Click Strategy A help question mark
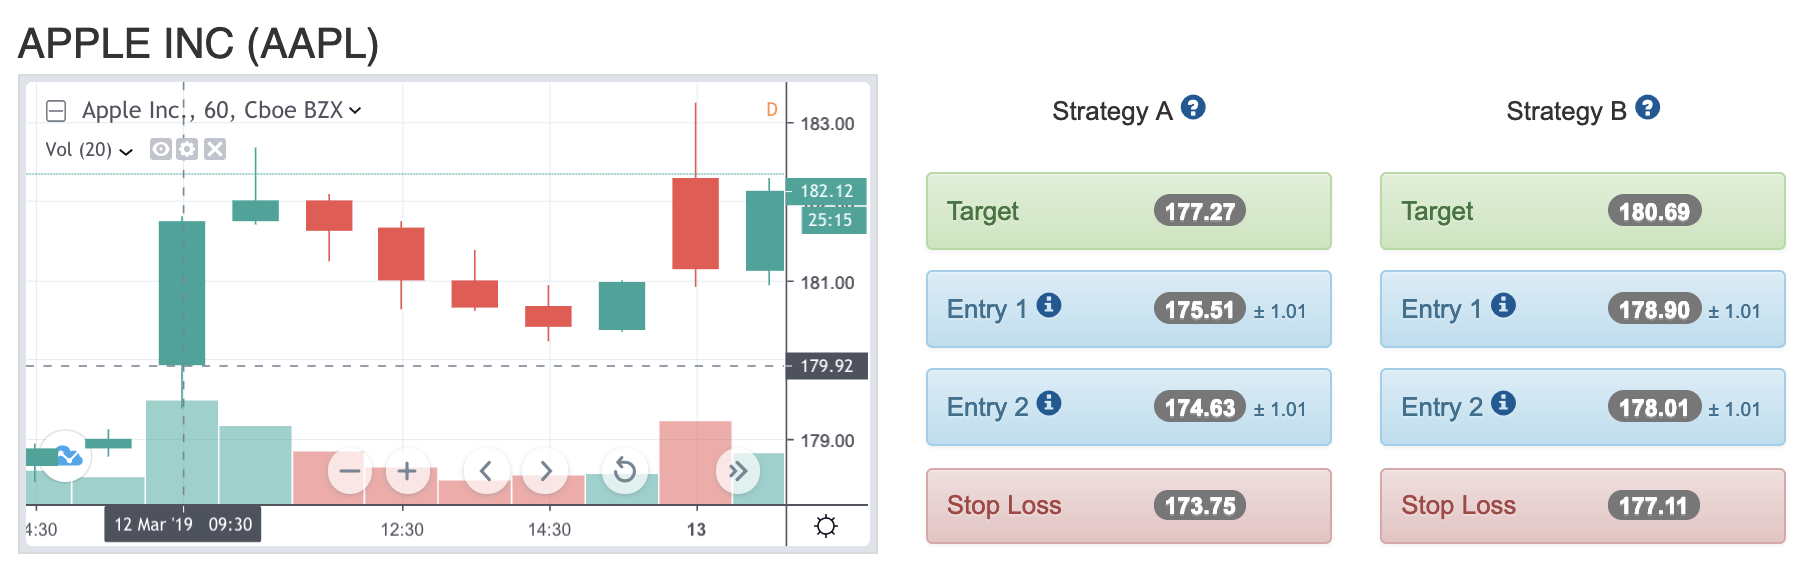Viewport: 1808px width, 584px height. [x=1193, y=107]
